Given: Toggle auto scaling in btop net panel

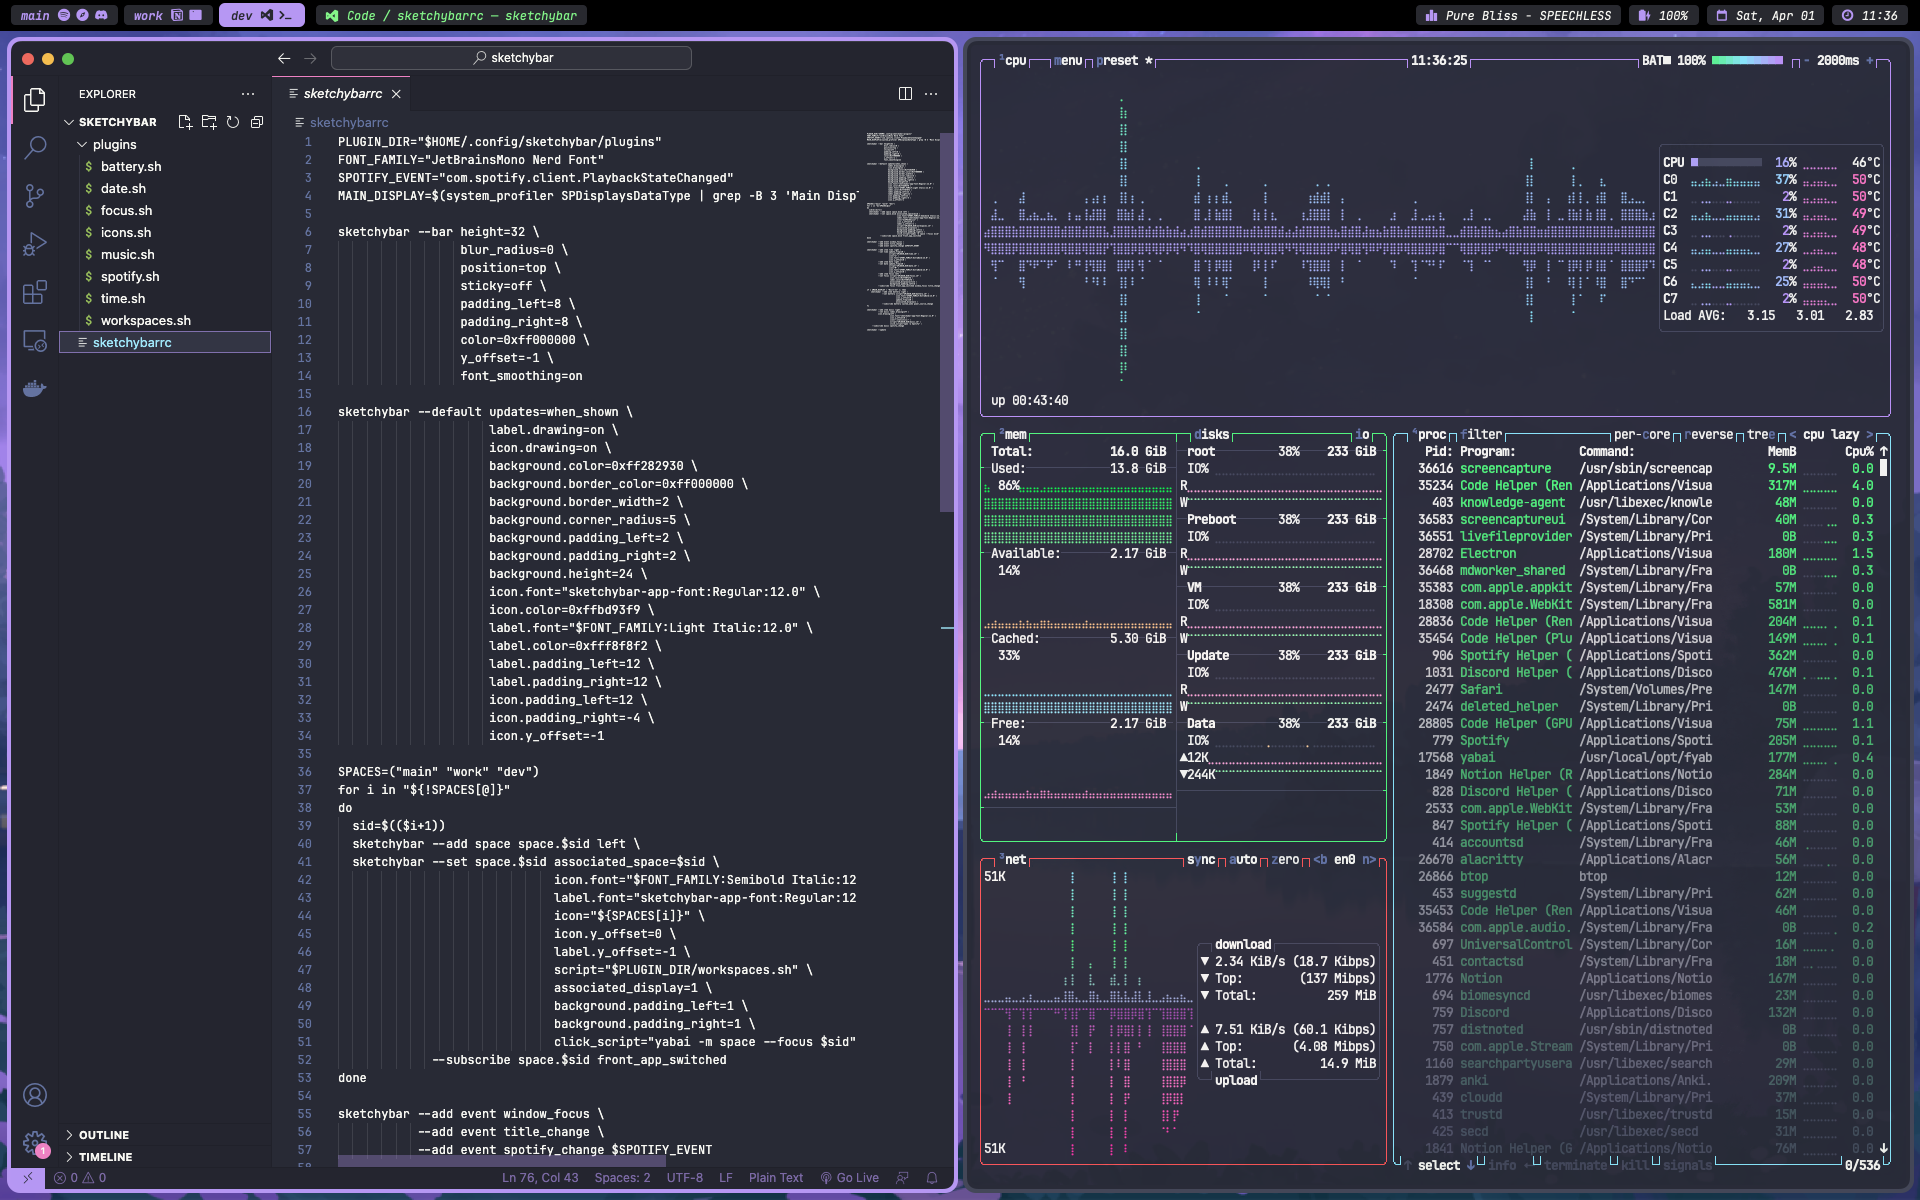Looking at the screenshot, I should pyautogui.click(x=1242, y=860).
